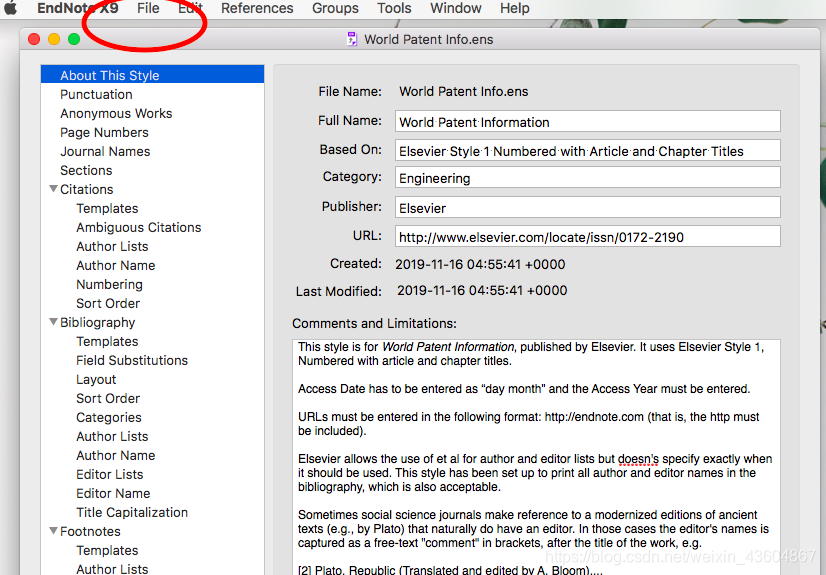Image resolution: width=826 pixels, height=575 pixels.
Task: Minimize the style window with yellow button
Action: (x=54, y=39)
